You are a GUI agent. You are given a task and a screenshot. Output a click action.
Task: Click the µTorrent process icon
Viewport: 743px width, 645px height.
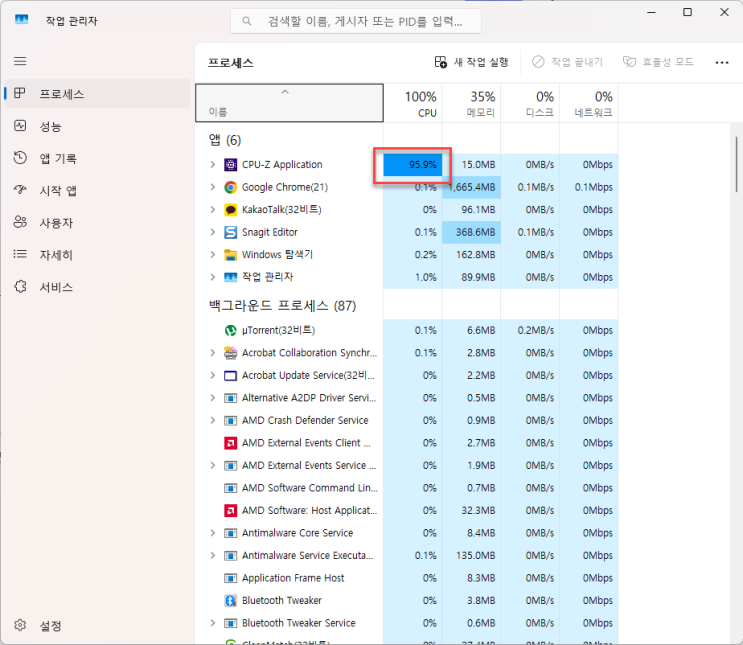click(x=230, y=330)
